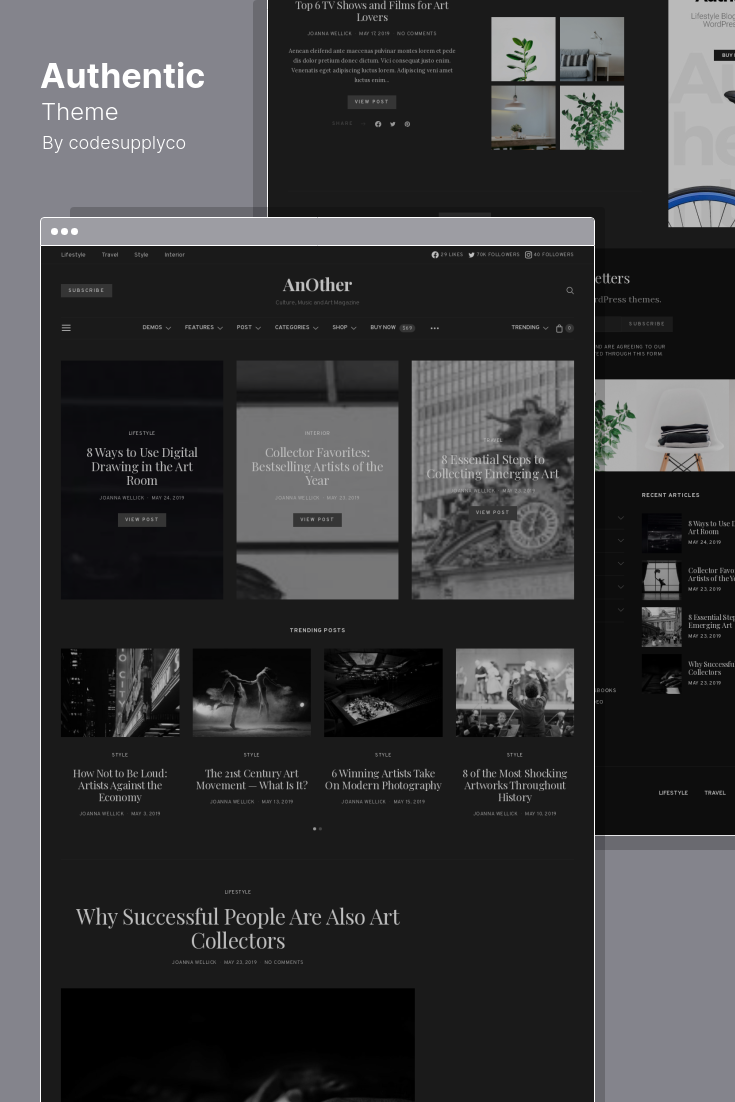Open '8 of the Most Shocking Artworks' article

pyautogui.click(x=514, y=785)
